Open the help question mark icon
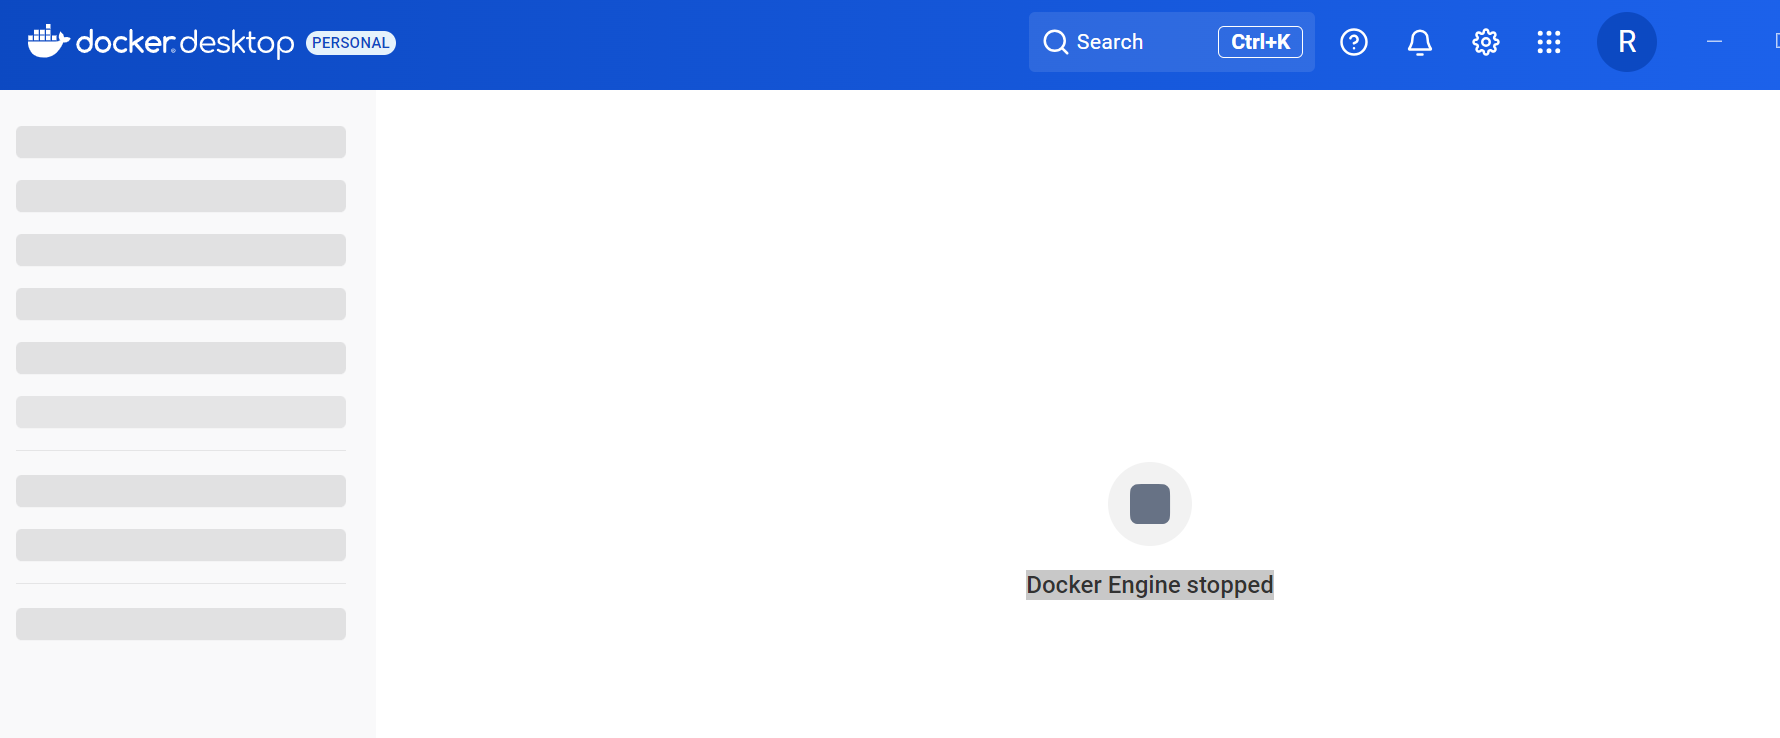The height and width of the screenshot is (738, 1780). (1354, 42)
